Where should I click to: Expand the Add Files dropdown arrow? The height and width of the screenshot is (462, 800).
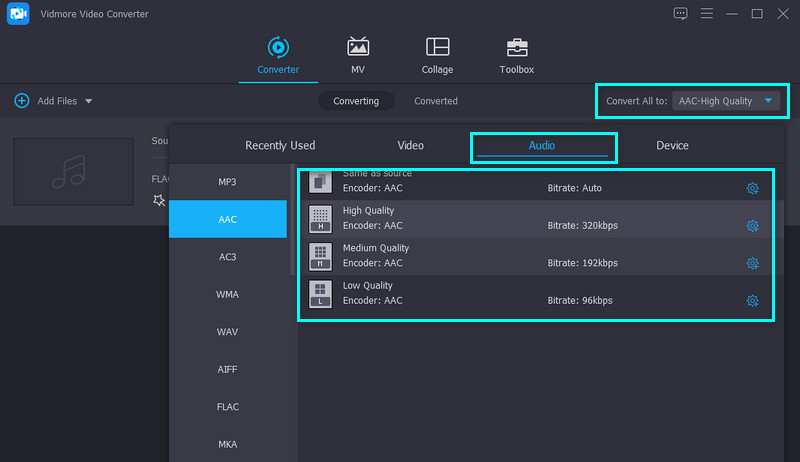89,101
